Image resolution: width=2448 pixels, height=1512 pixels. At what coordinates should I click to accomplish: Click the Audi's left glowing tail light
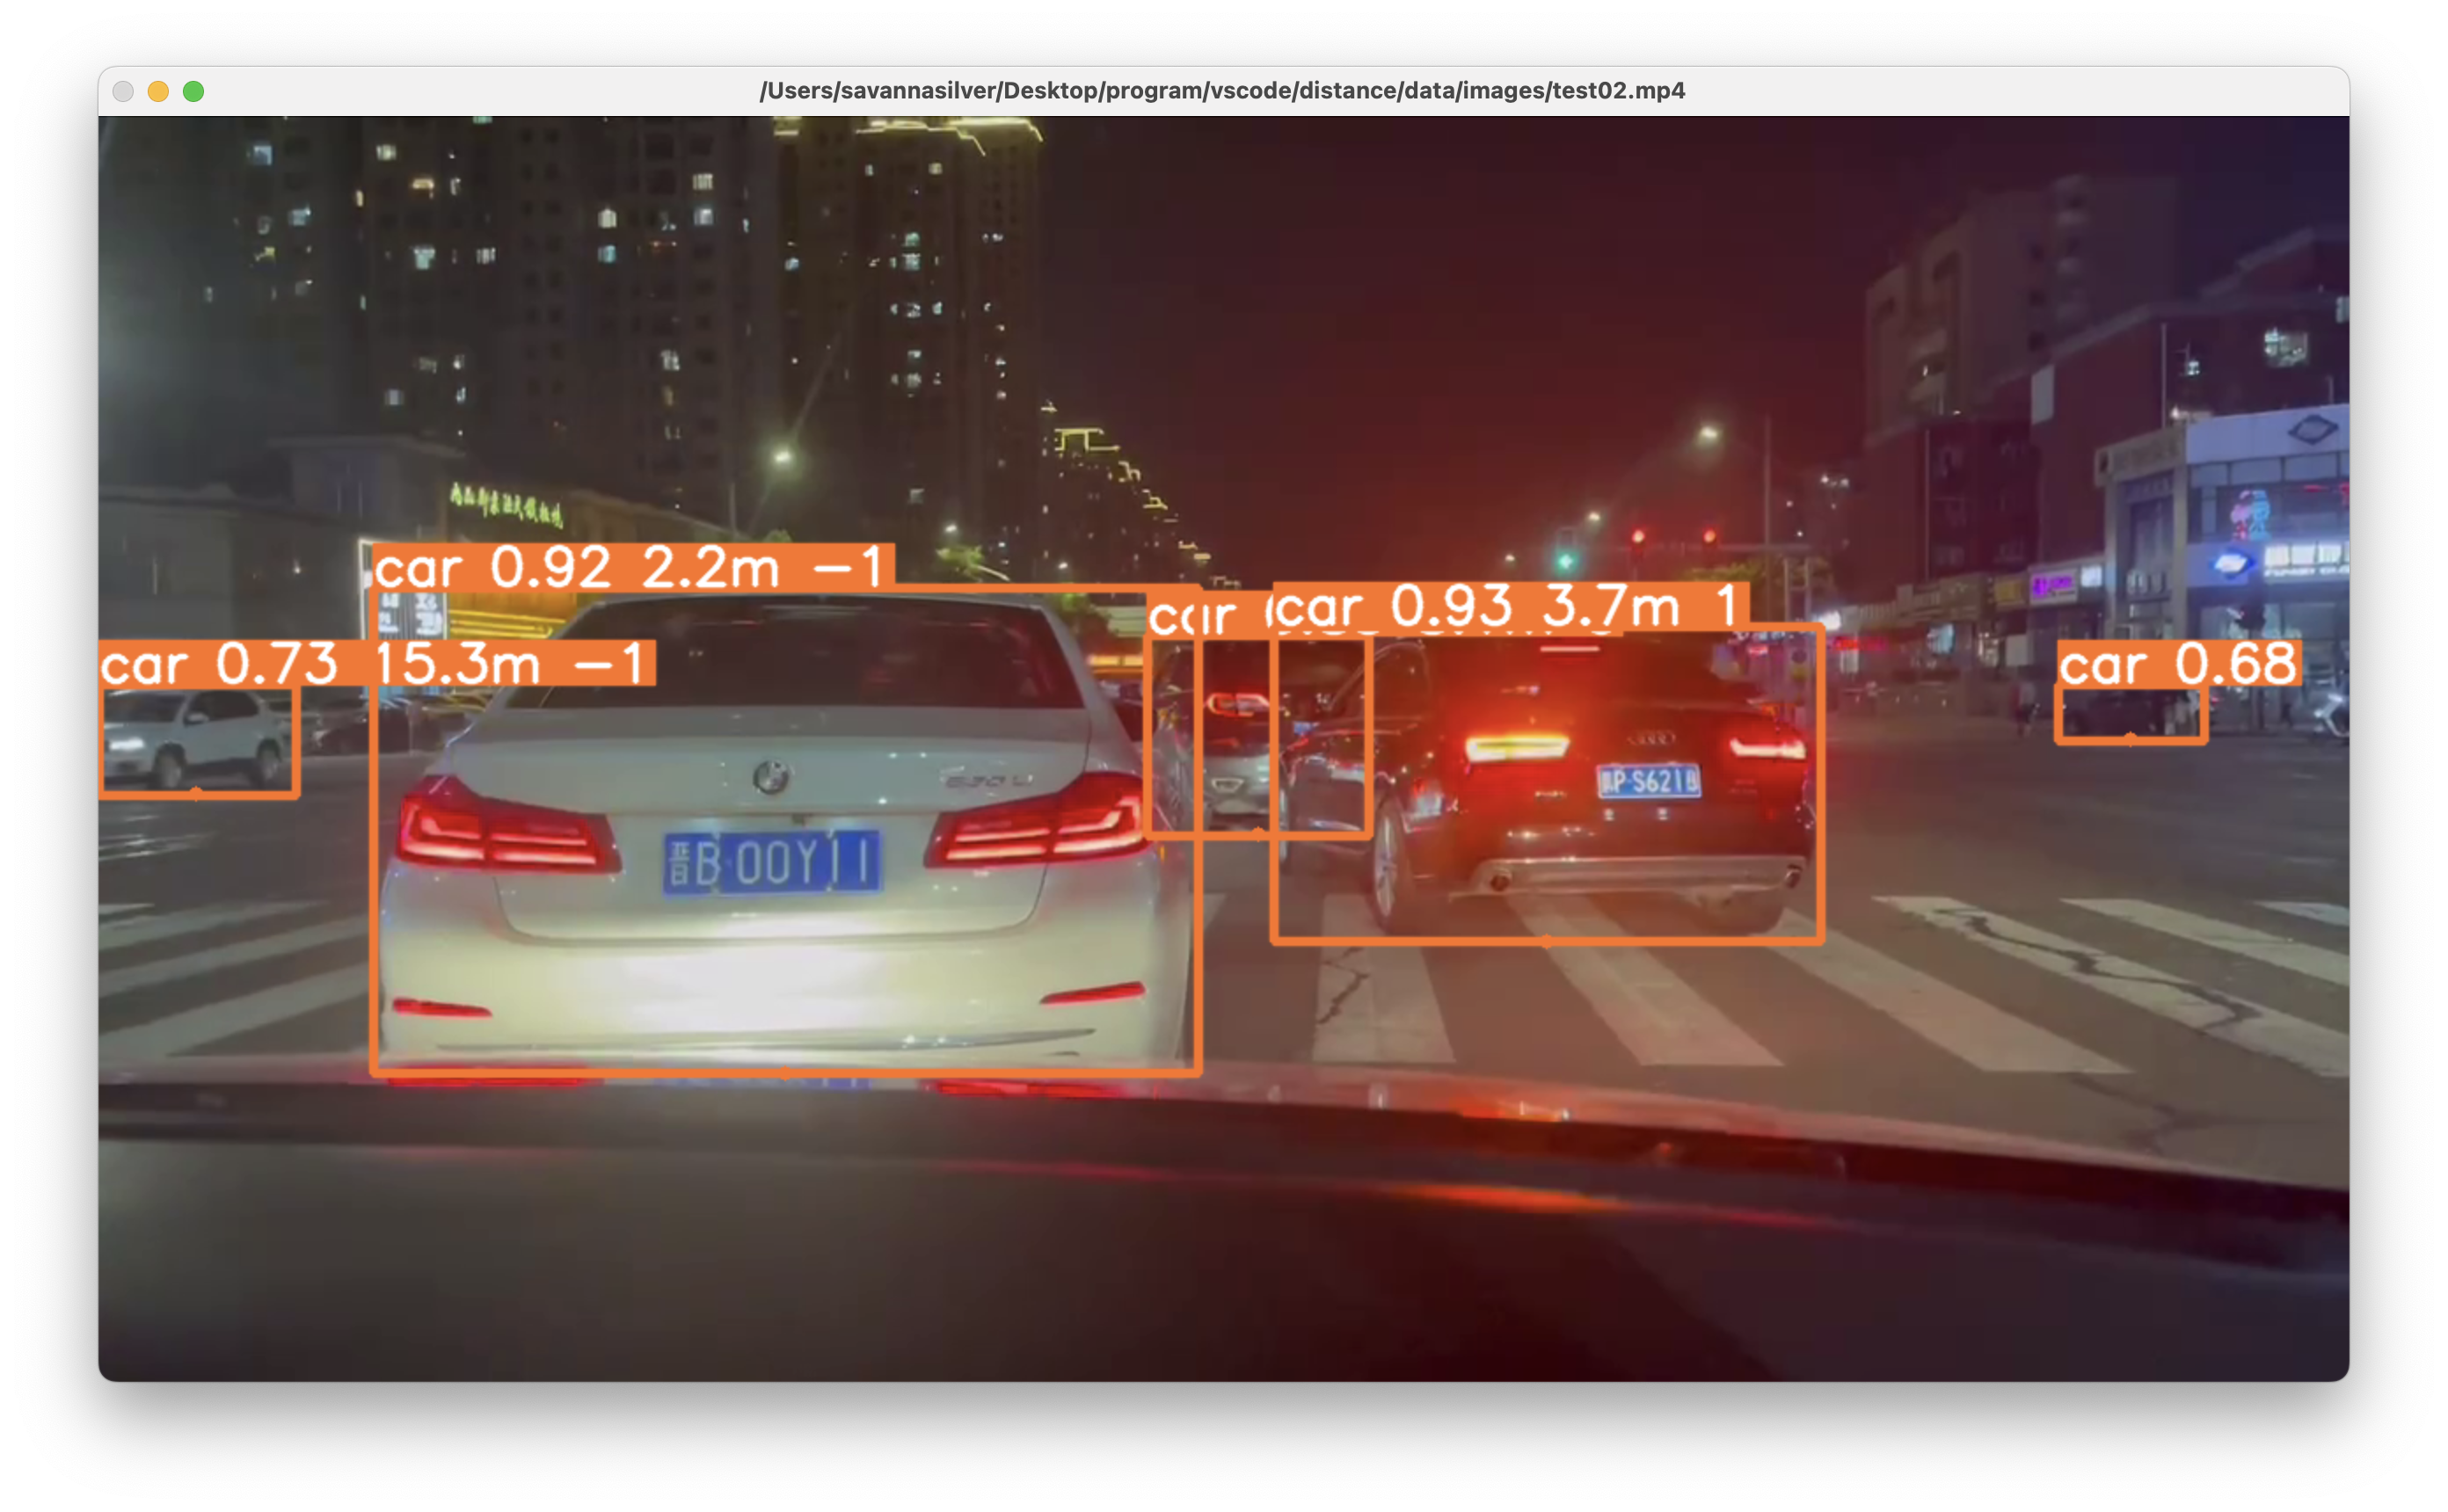[1516, 748]
